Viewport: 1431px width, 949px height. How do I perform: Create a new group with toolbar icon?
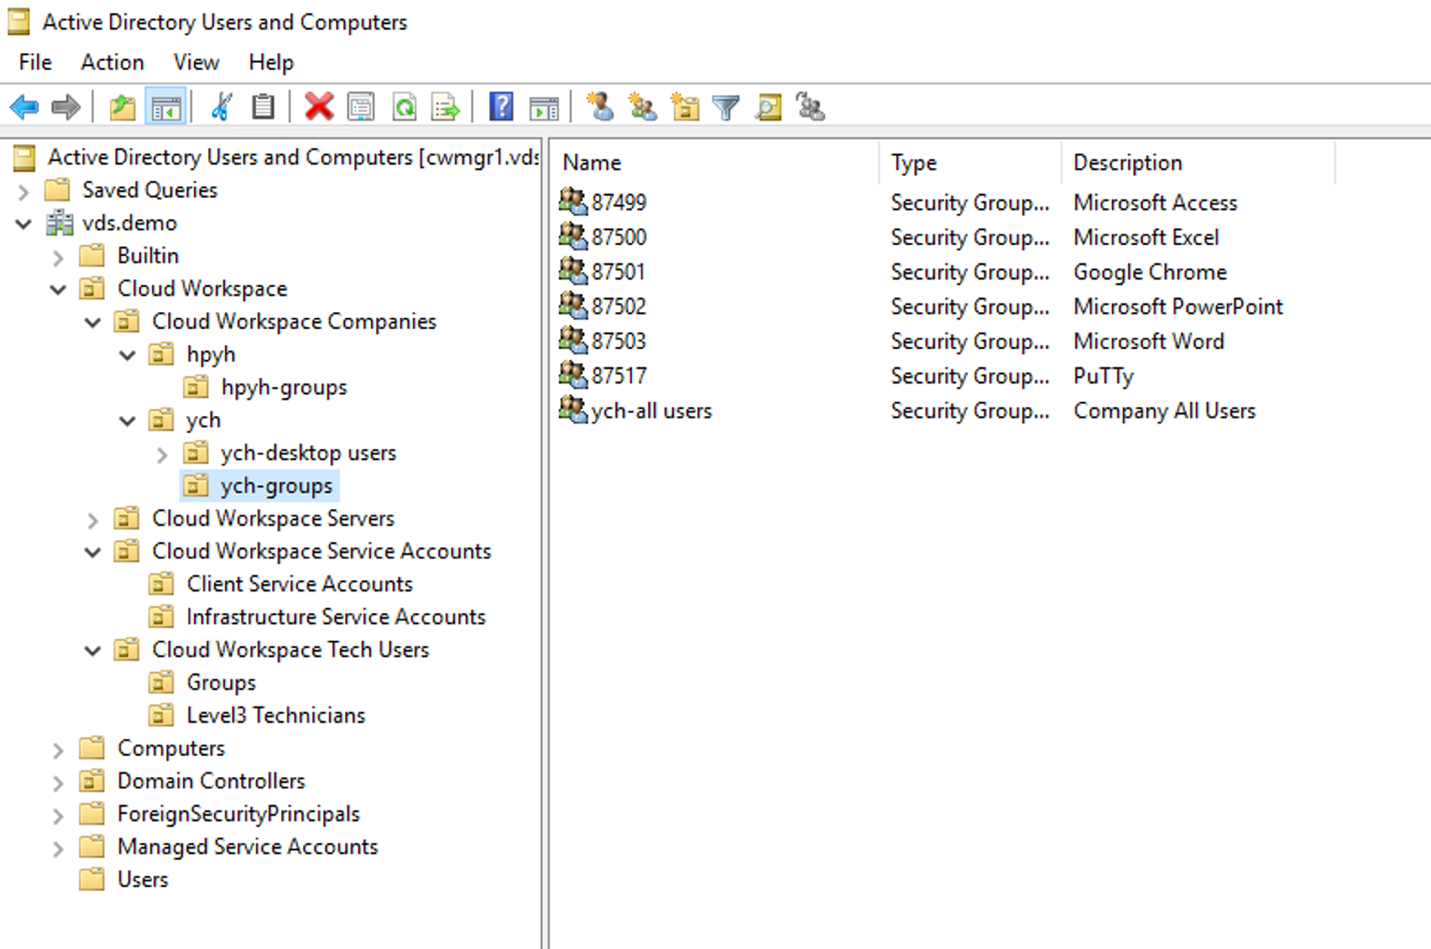(x=642, y=107)
